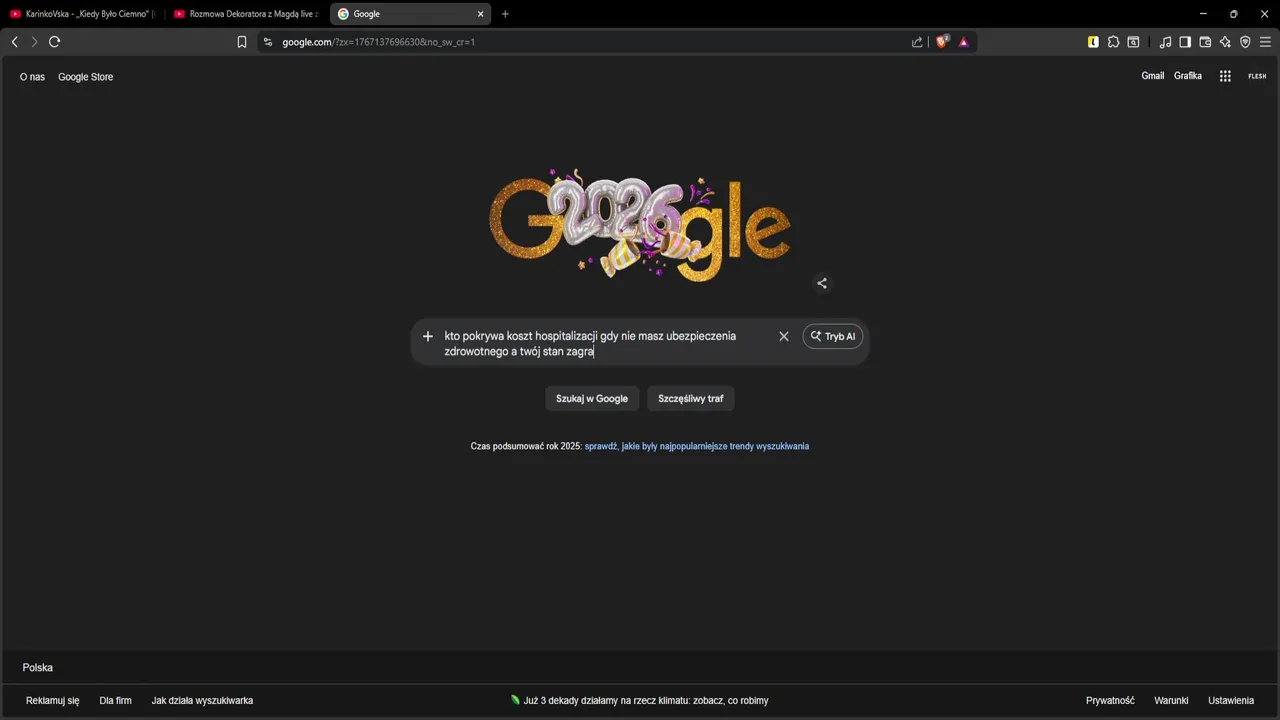Close the Google tab

[481, 14]
